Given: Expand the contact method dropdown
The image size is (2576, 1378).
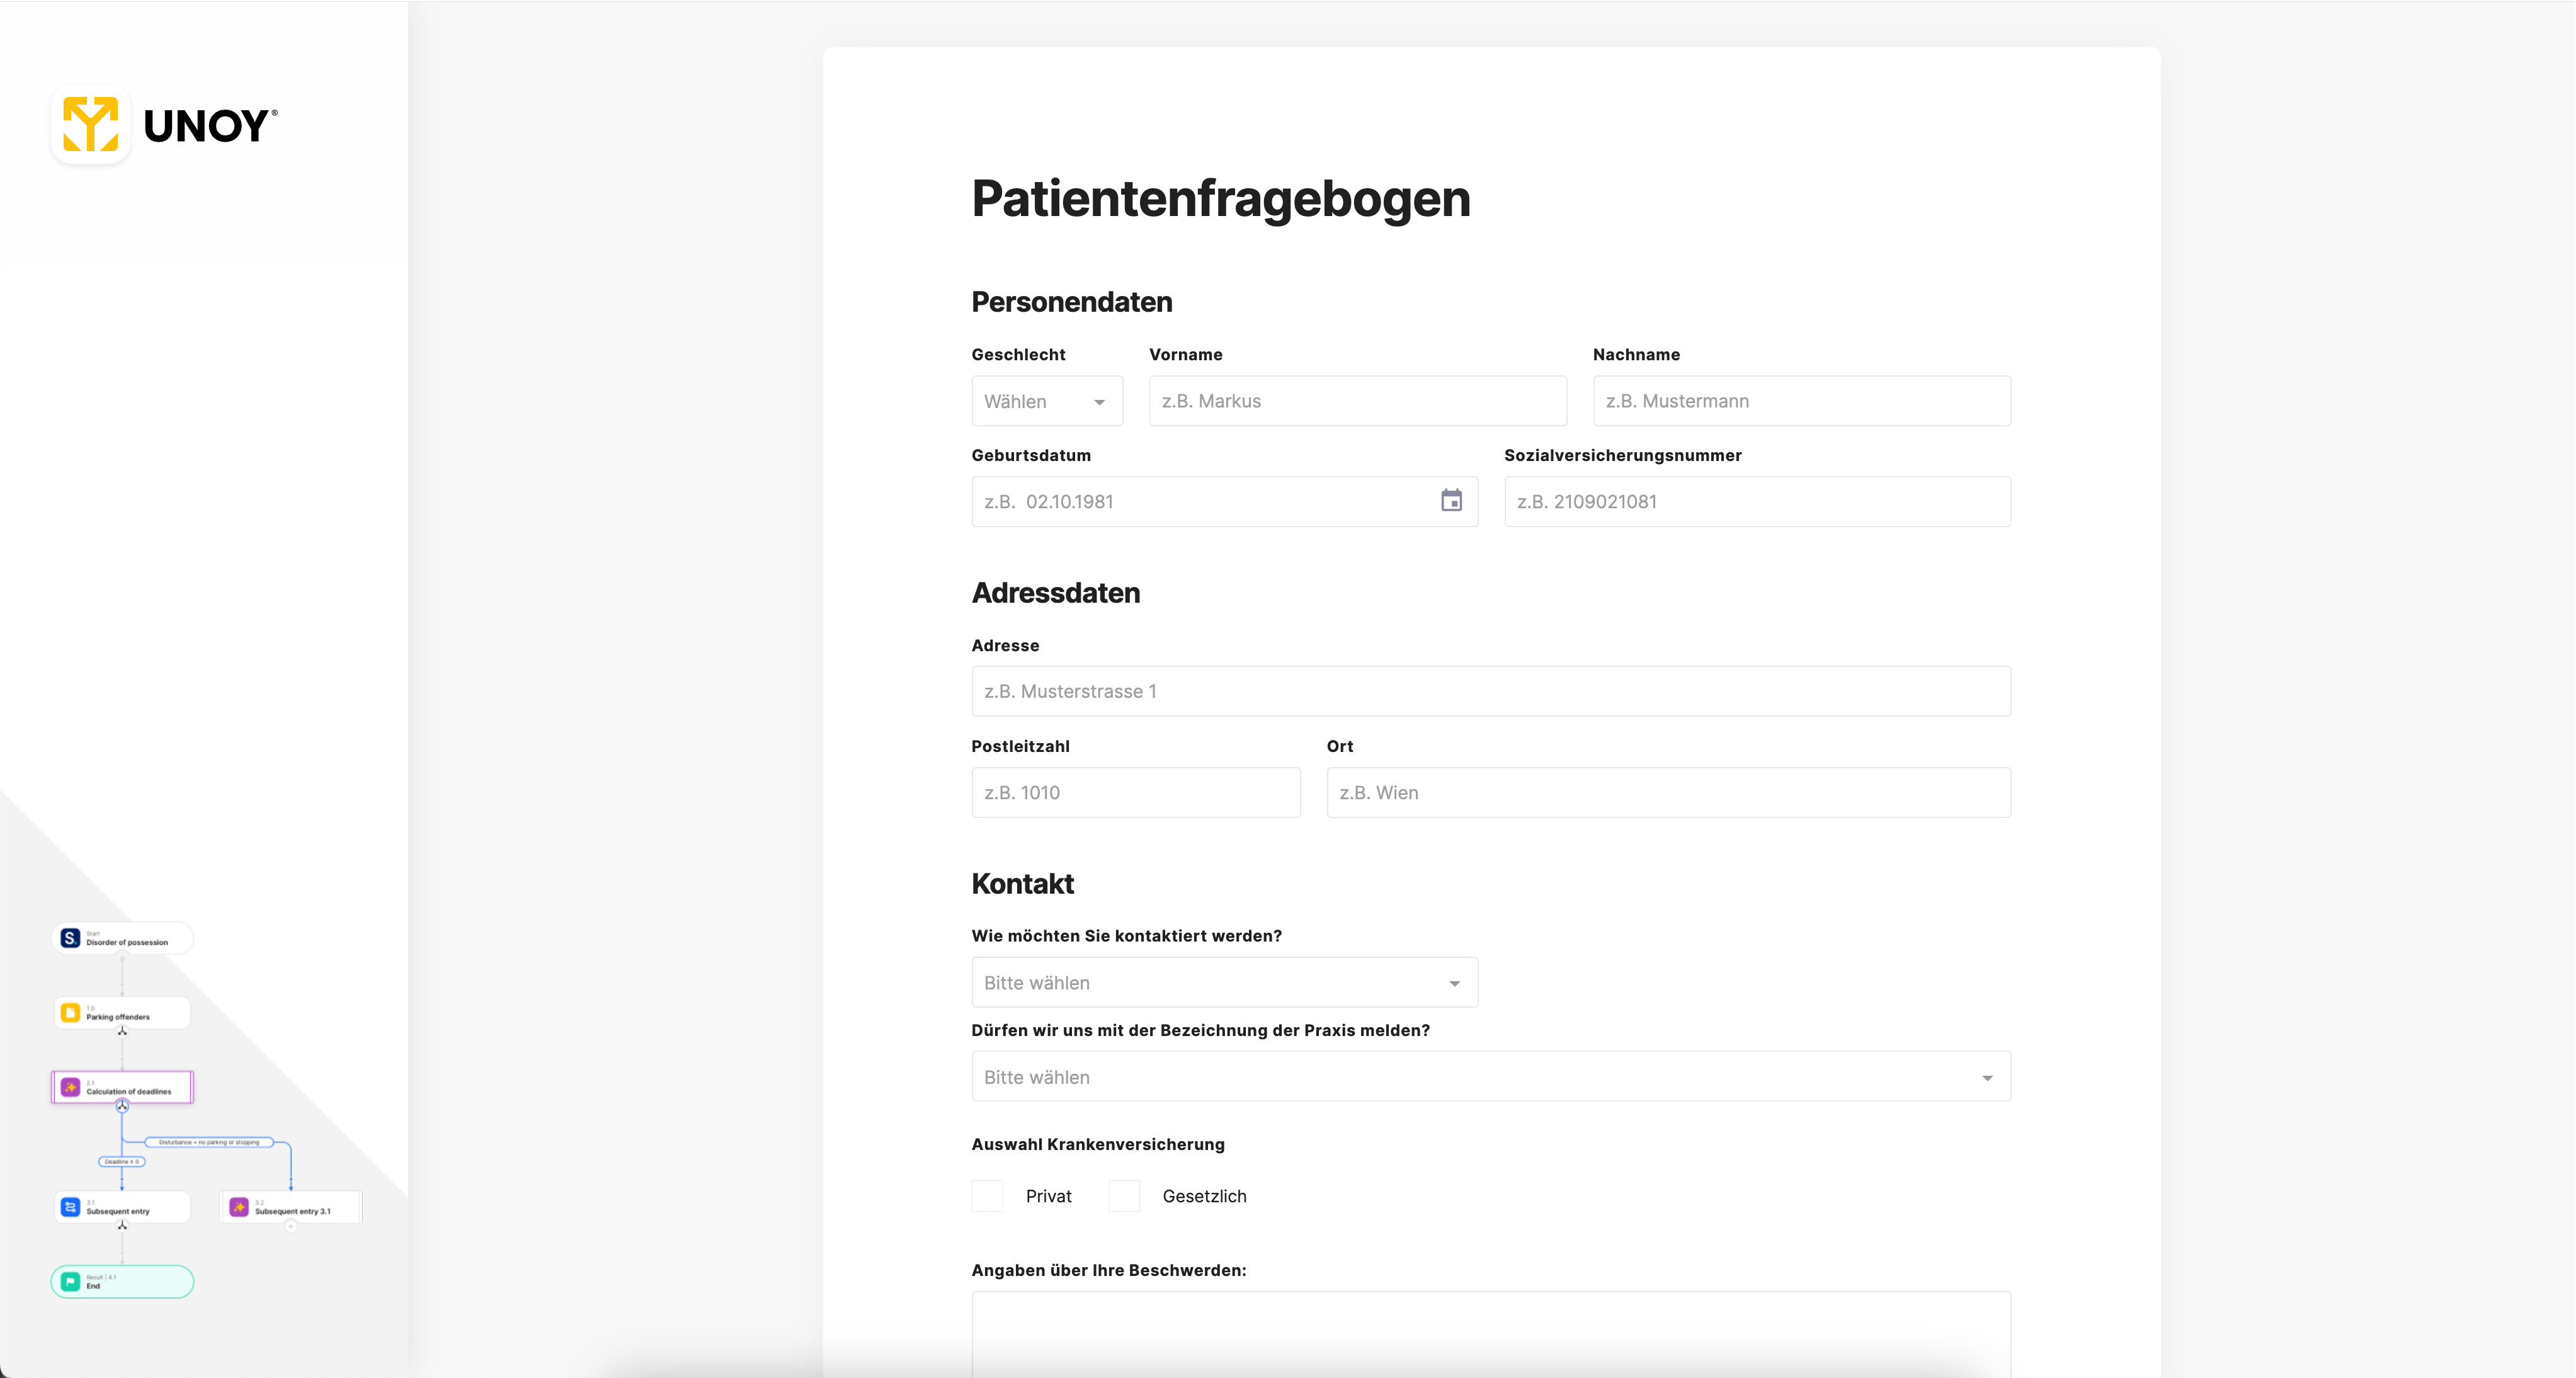Looking at the screenshot, I should click(1224, 983).
